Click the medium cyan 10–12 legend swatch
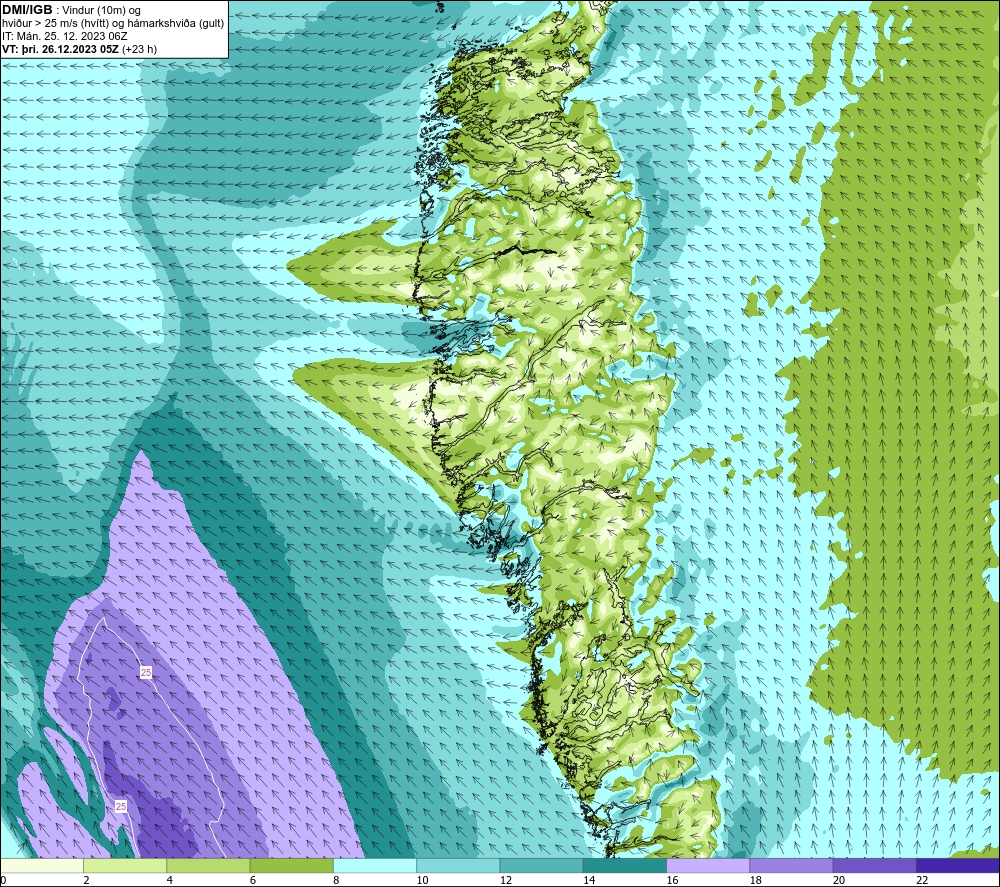The height and width of the screenshot is (887, 1000). 458,866
